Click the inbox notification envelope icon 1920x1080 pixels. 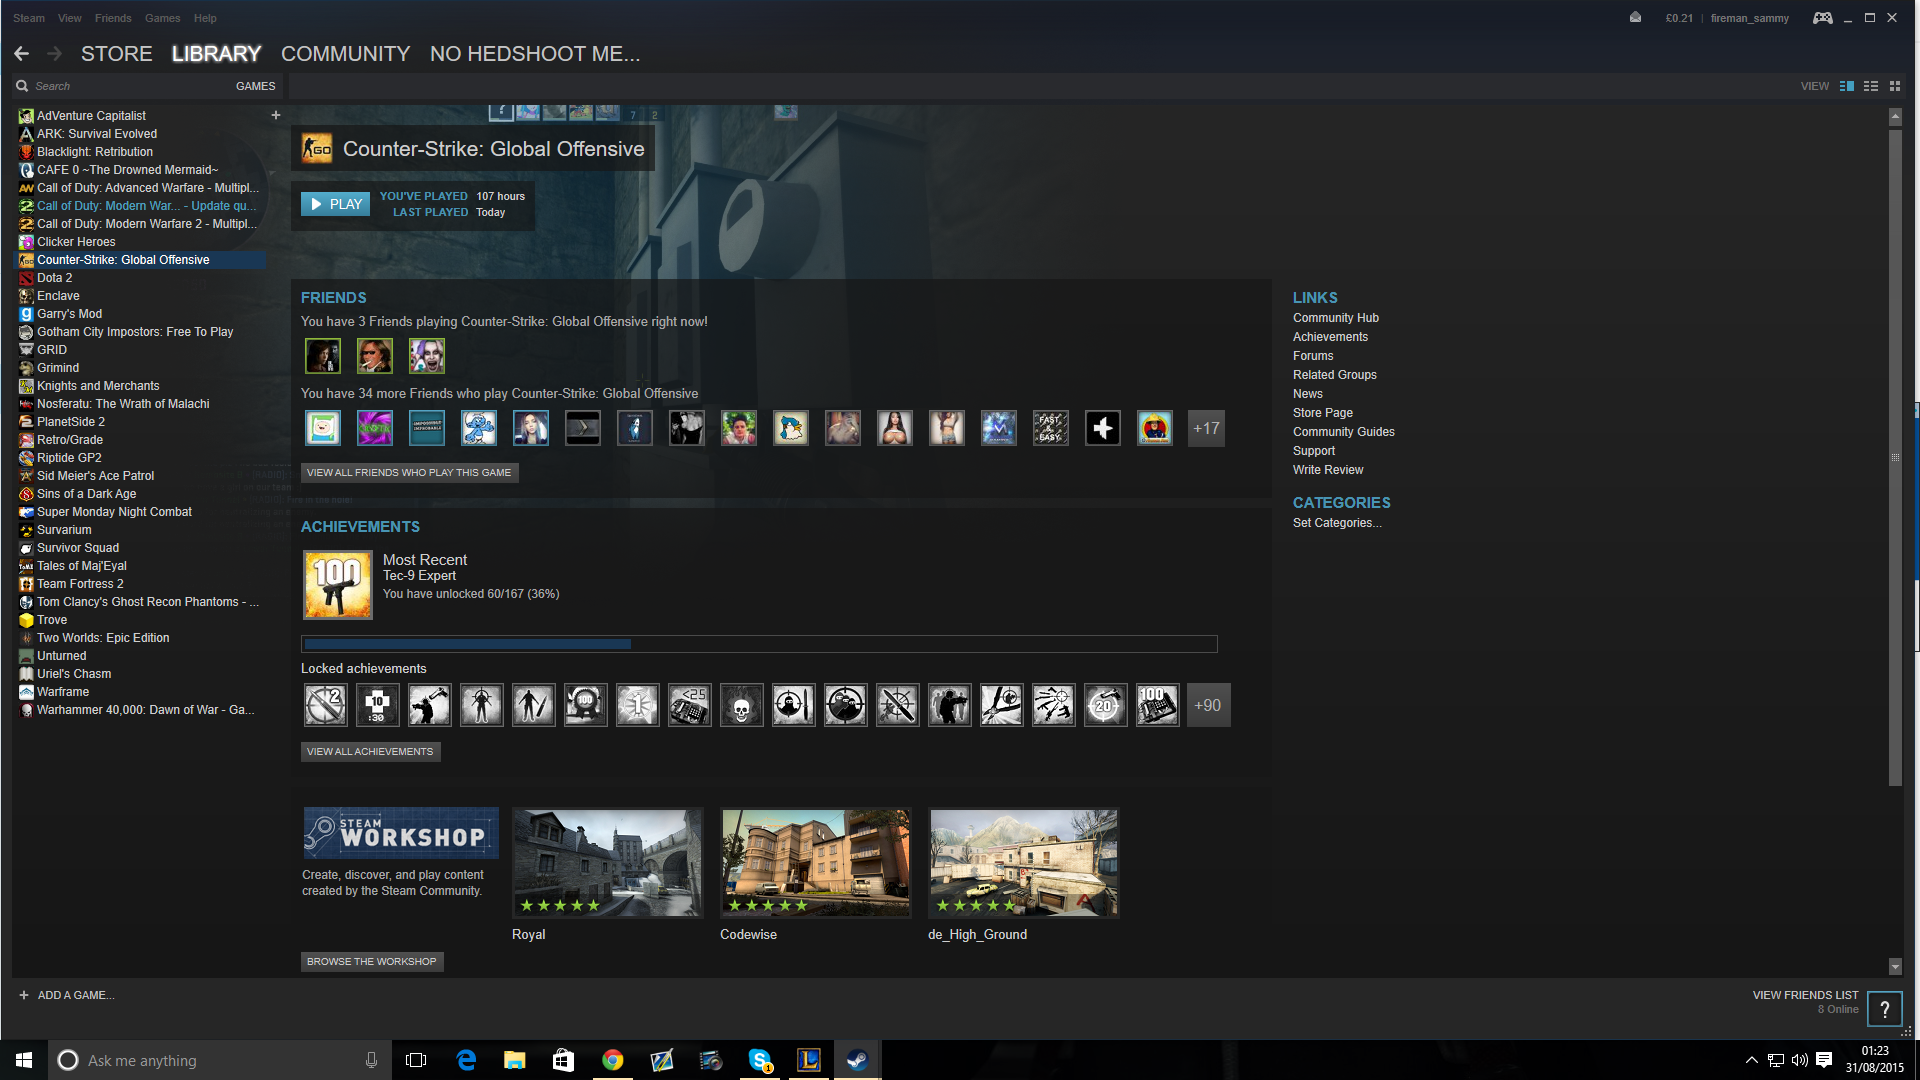(1635, 18)
